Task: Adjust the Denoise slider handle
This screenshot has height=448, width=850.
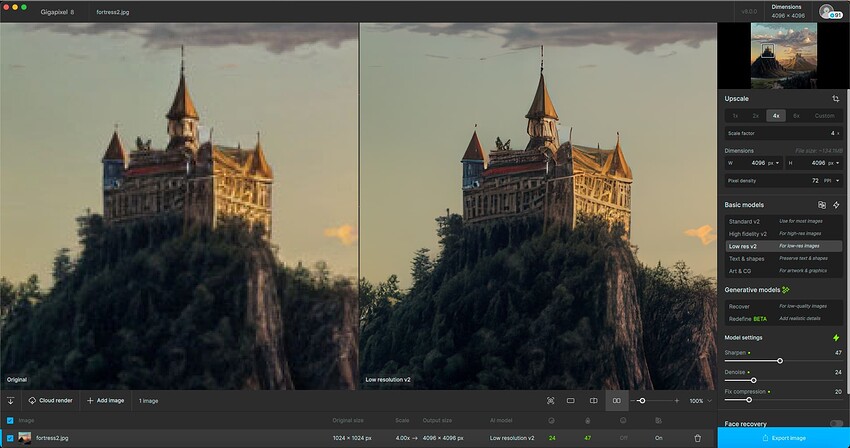Action: tap(754, 381)
